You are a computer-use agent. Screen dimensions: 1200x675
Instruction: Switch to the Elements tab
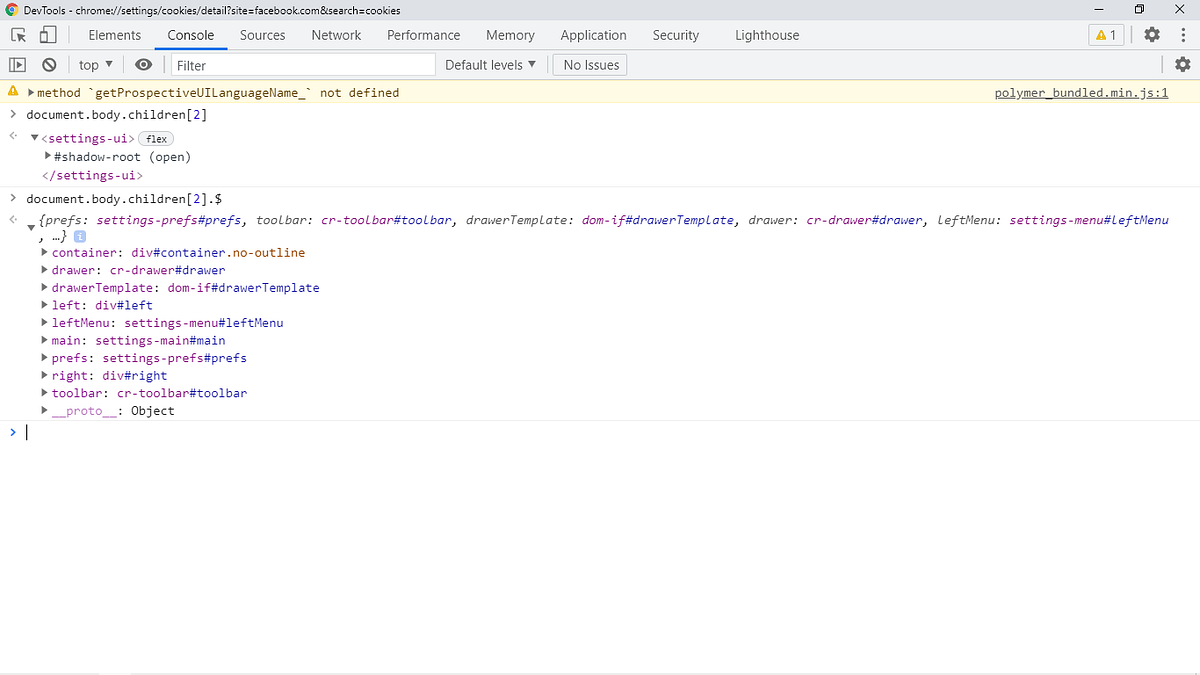pyautogui.click(x=114, y=35)
